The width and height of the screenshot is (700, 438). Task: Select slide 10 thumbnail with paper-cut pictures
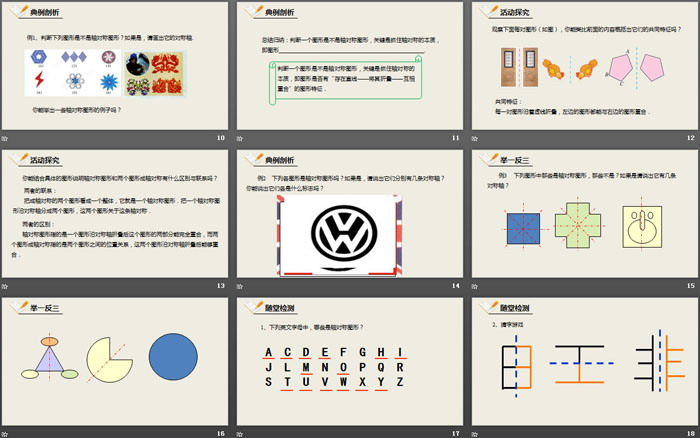click(115, 66)
